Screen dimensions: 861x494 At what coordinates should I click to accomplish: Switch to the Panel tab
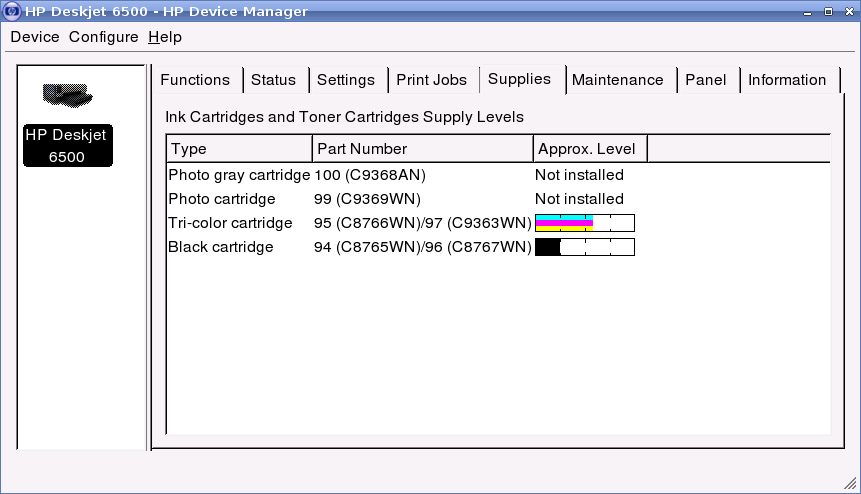pyautogui.click(x=706, y=80)
